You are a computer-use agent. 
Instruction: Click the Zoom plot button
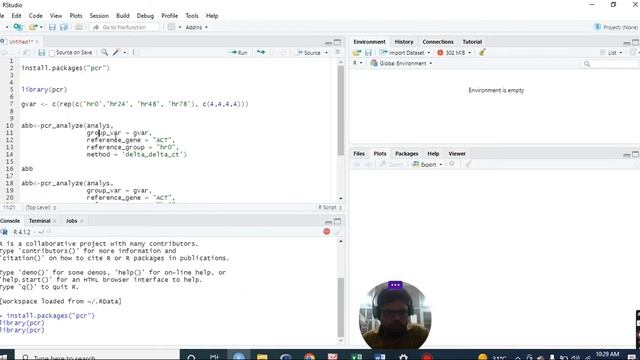tap(391, 164)
